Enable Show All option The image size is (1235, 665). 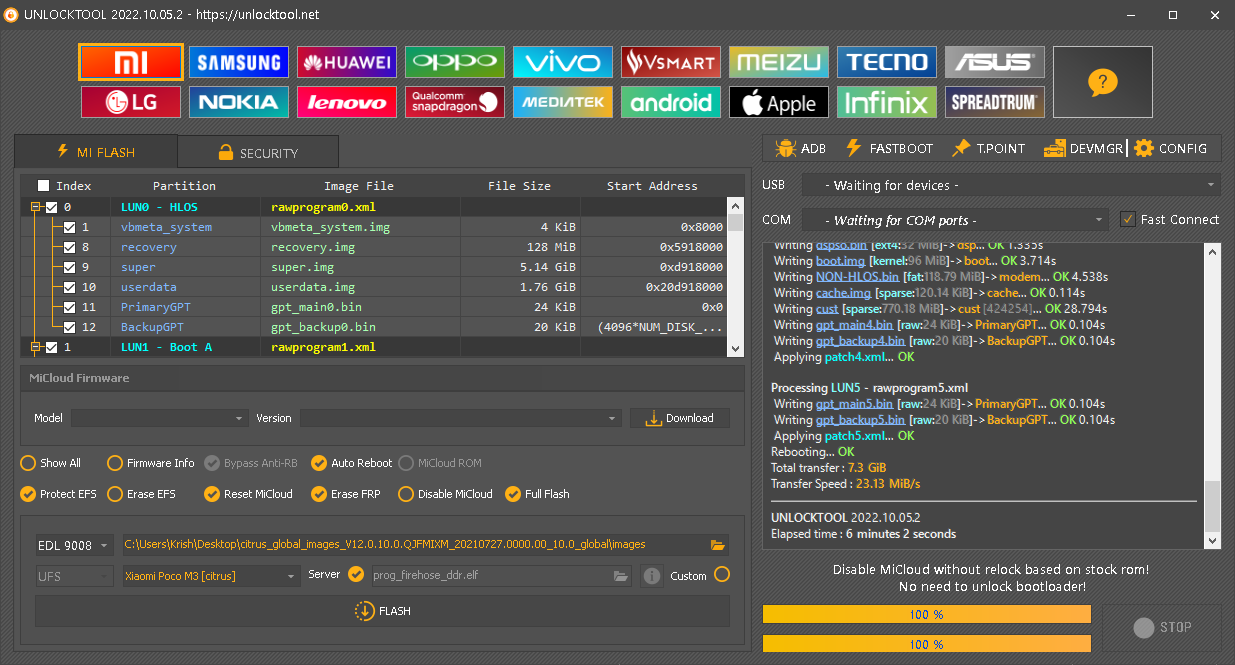pos(28,463)
